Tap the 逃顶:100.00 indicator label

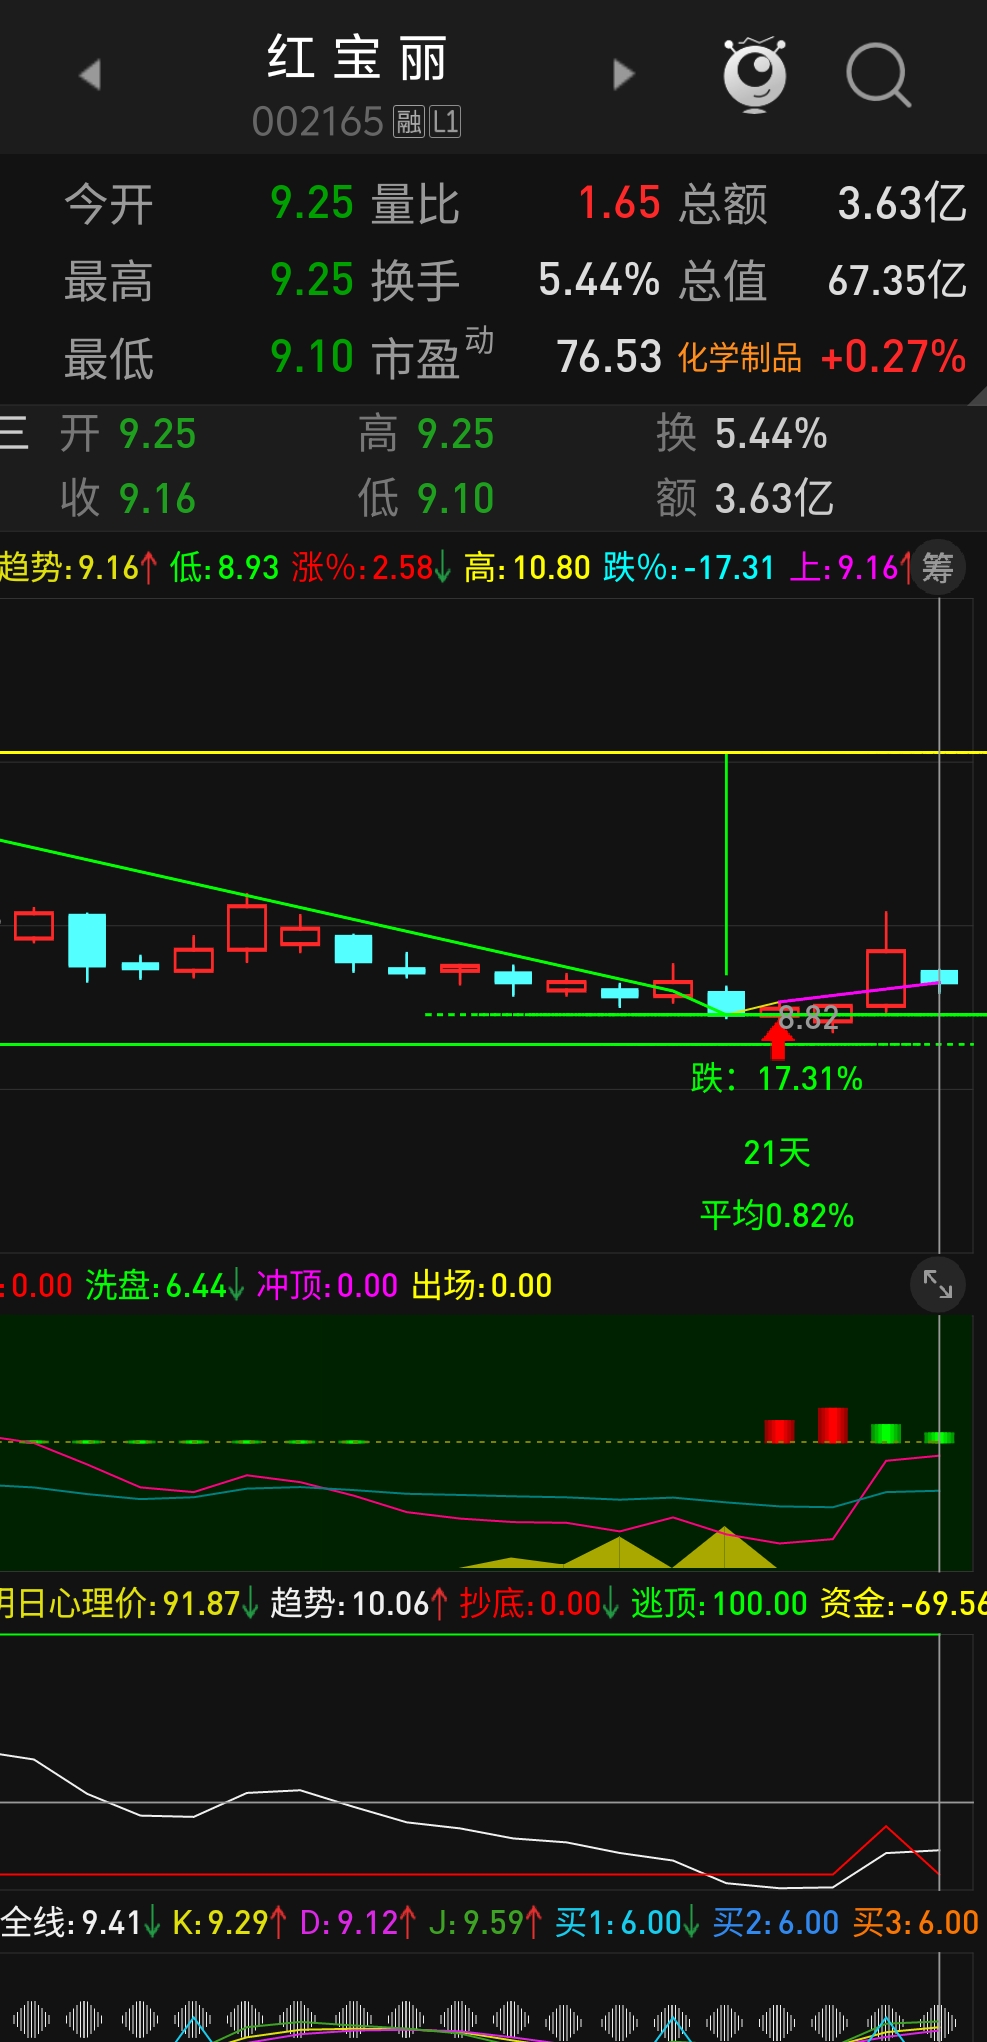[x=719, y=1603]
